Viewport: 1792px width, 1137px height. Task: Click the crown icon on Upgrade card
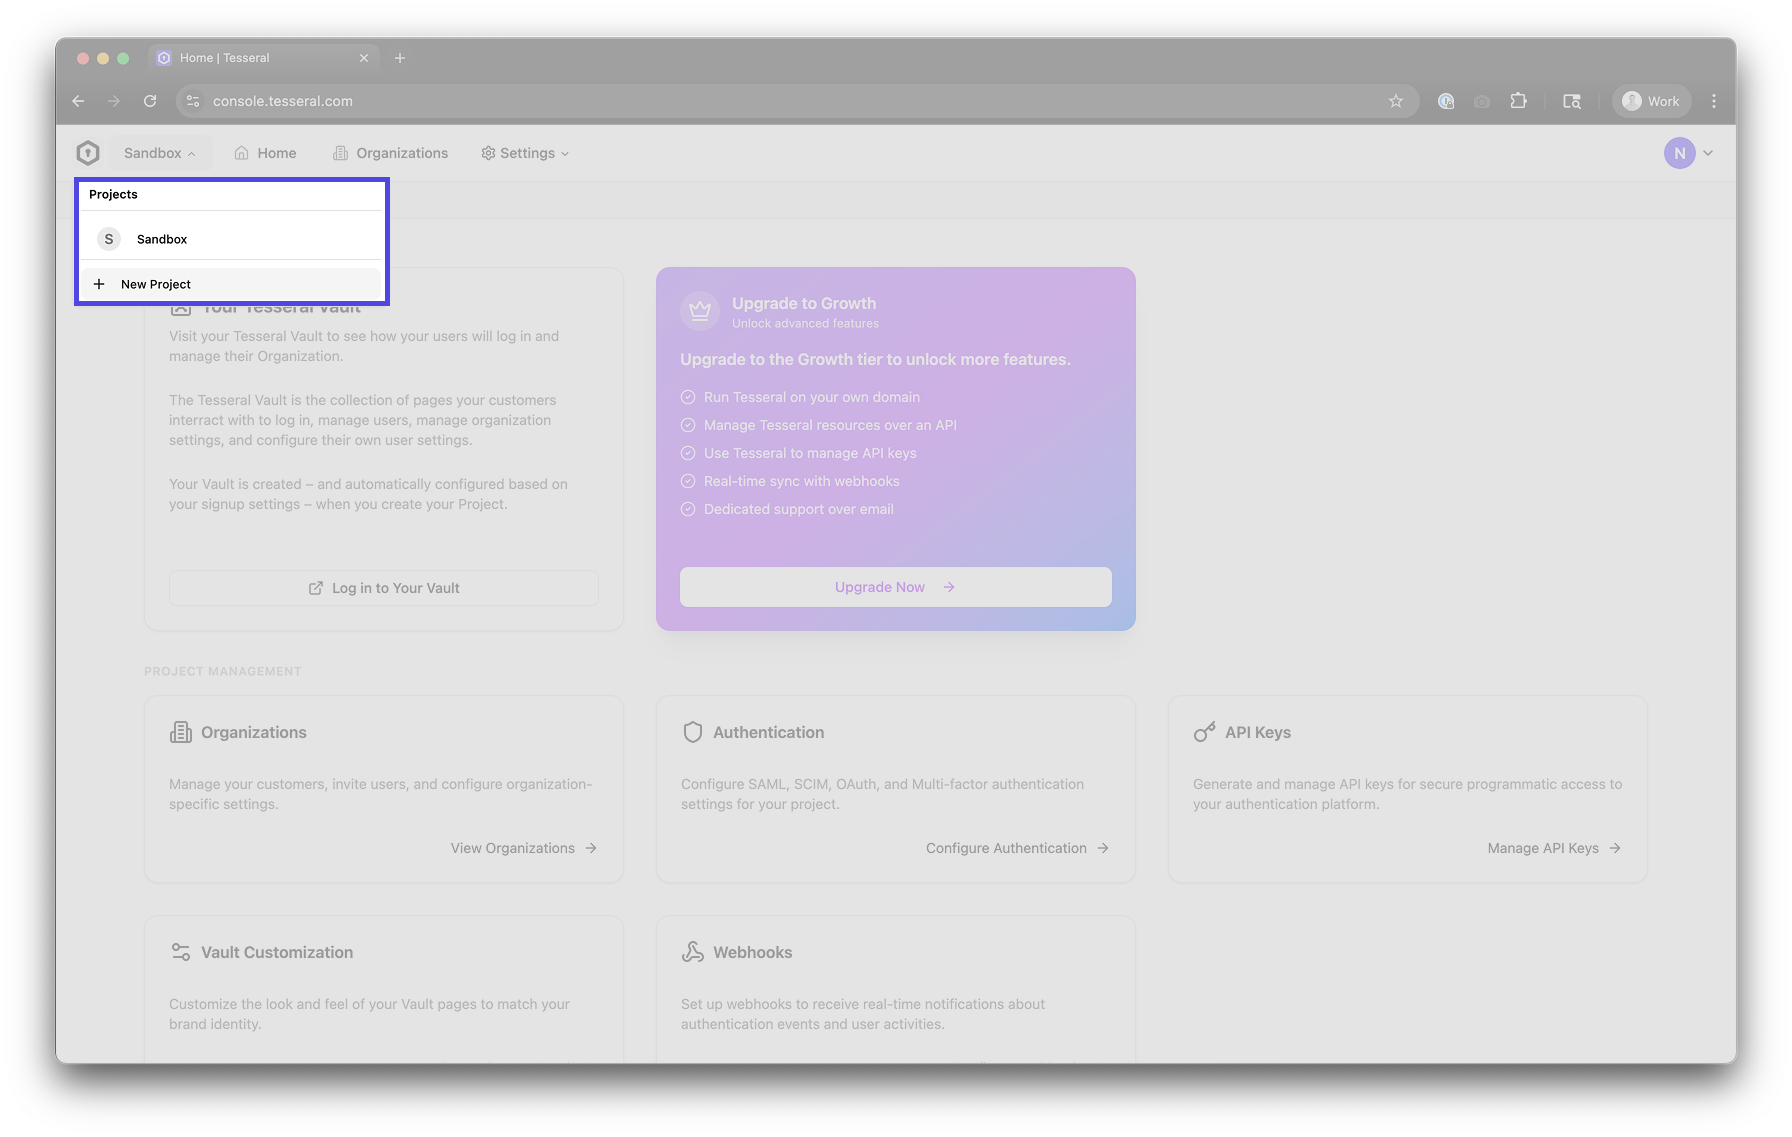pyautogui.click(x=700, y=311)
